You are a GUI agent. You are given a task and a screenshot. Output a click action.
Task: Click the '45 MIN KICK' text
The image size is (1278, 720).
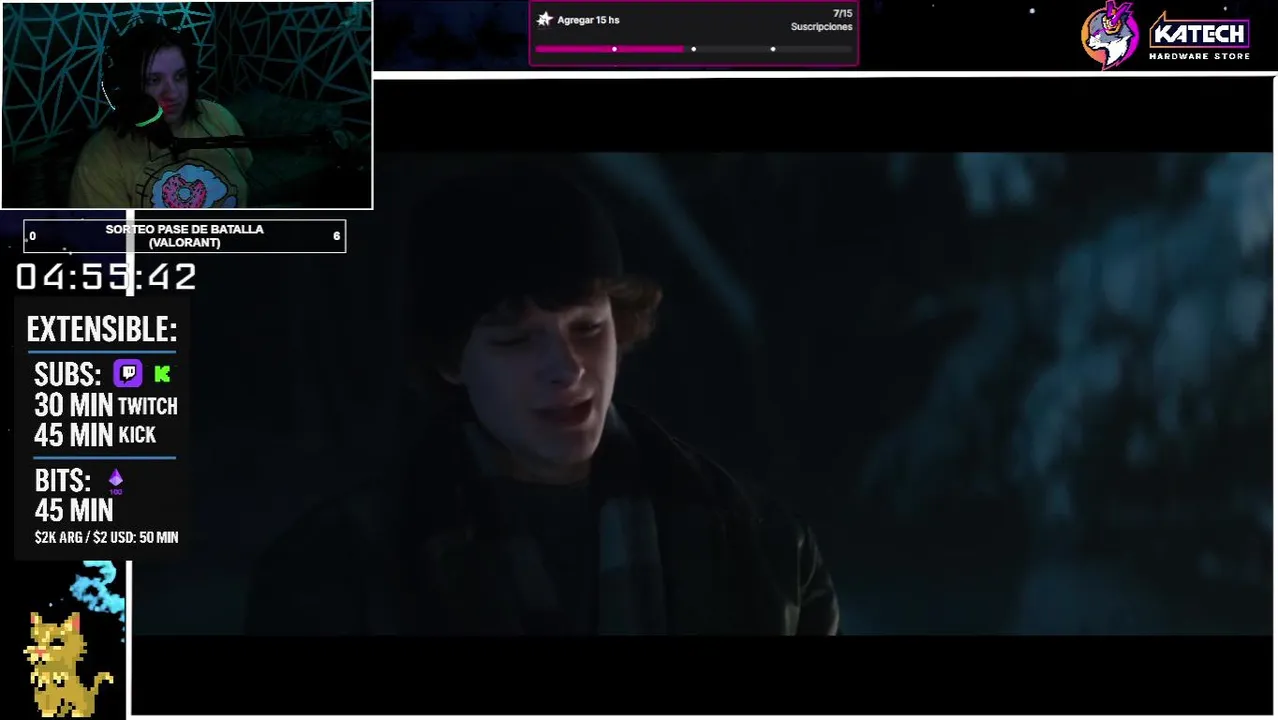click(95, 435)
